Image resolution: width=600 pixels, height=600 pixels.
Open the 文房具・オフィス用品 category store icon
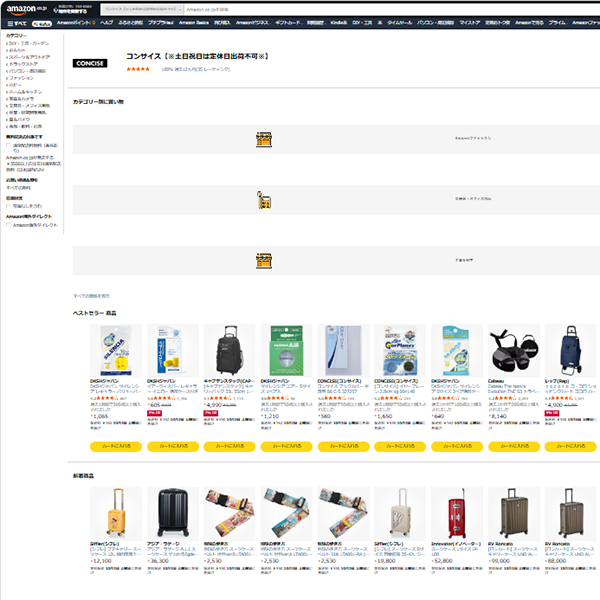[264, 200]
